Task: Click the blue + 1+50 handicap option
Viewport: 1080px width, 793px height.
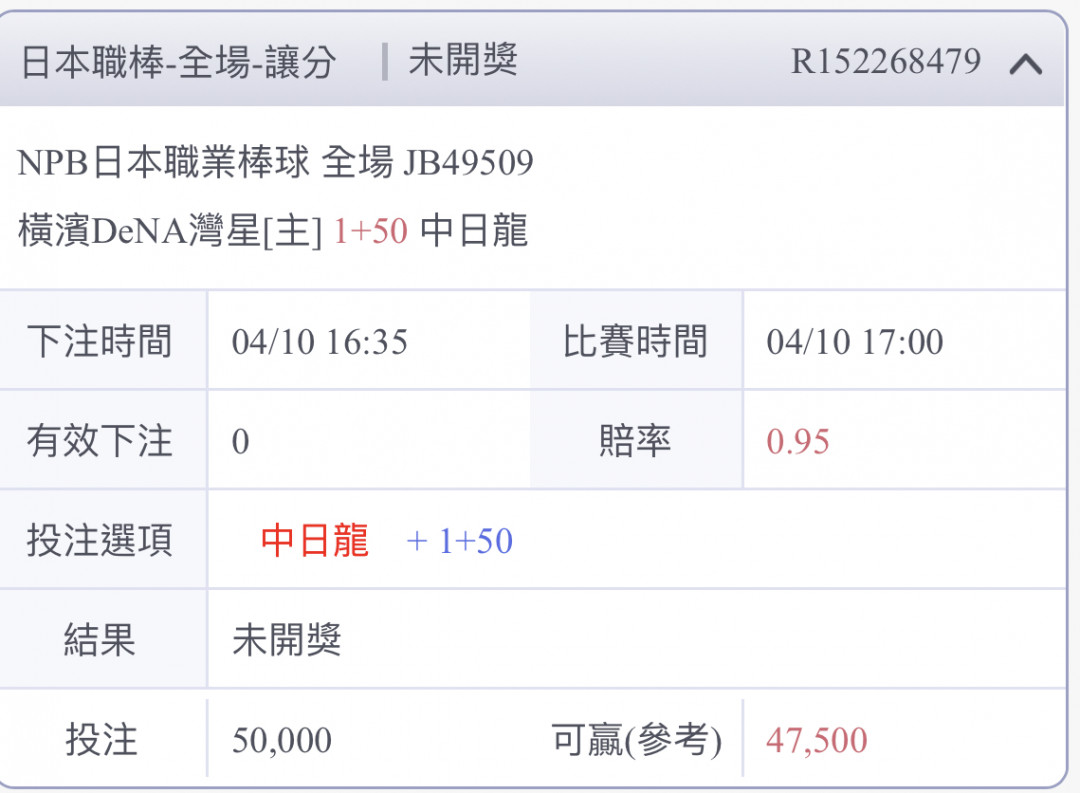Action: coord(459,541)
